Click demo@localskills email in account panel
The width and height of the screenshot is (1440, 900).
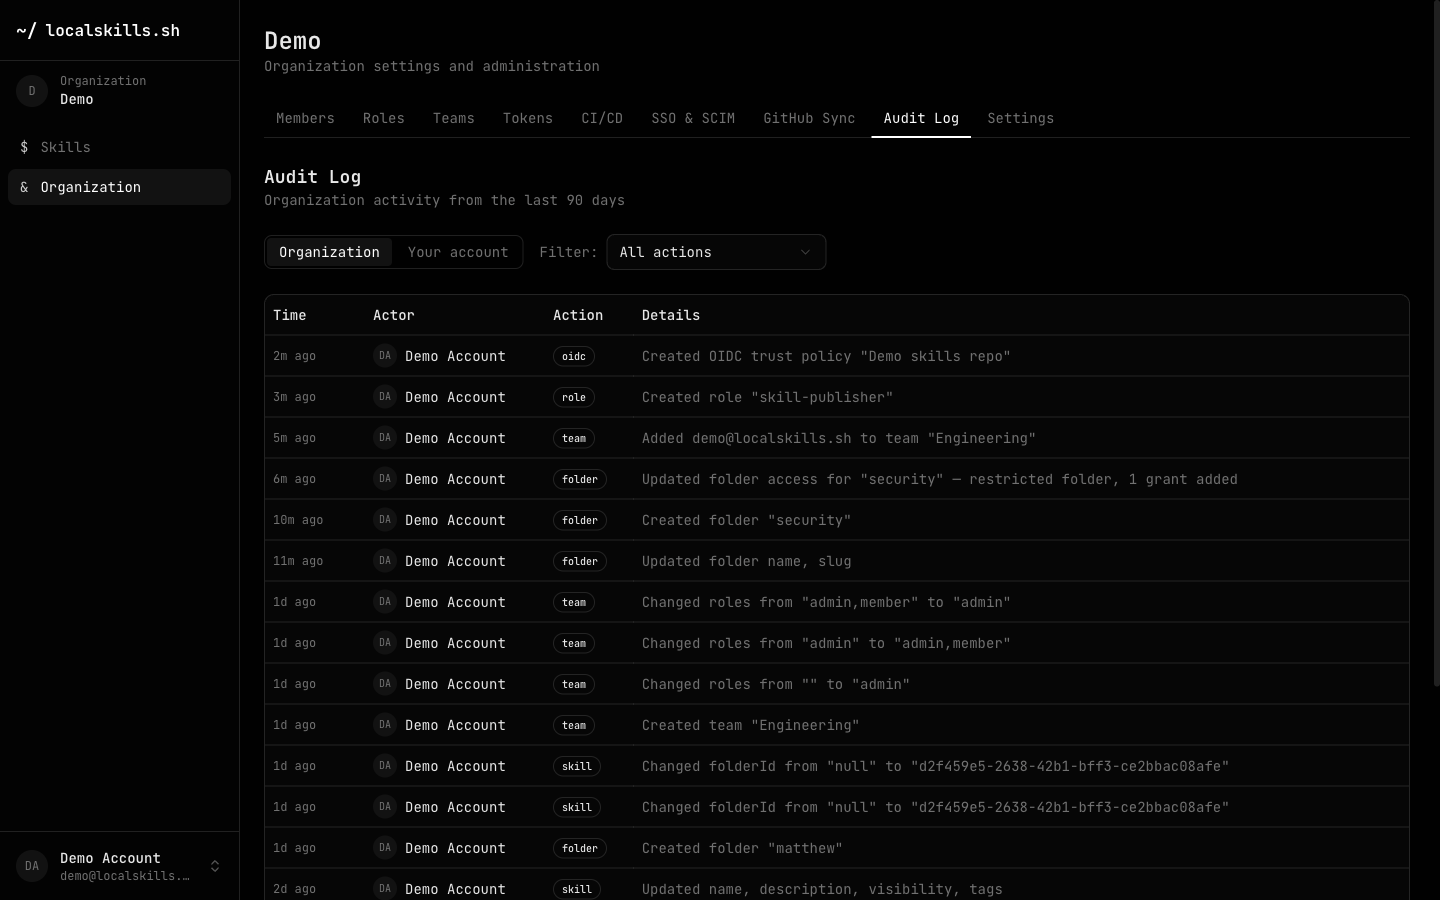click(125, 876)
